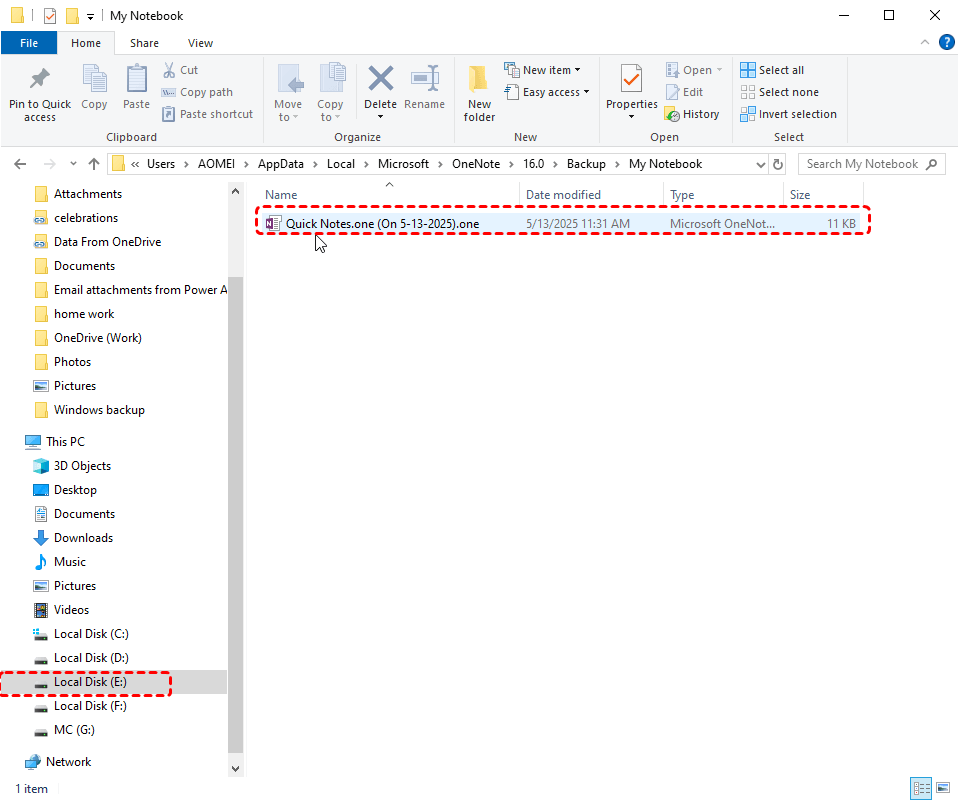Open file History
959x801 pixels.
[x=692, y=114]
